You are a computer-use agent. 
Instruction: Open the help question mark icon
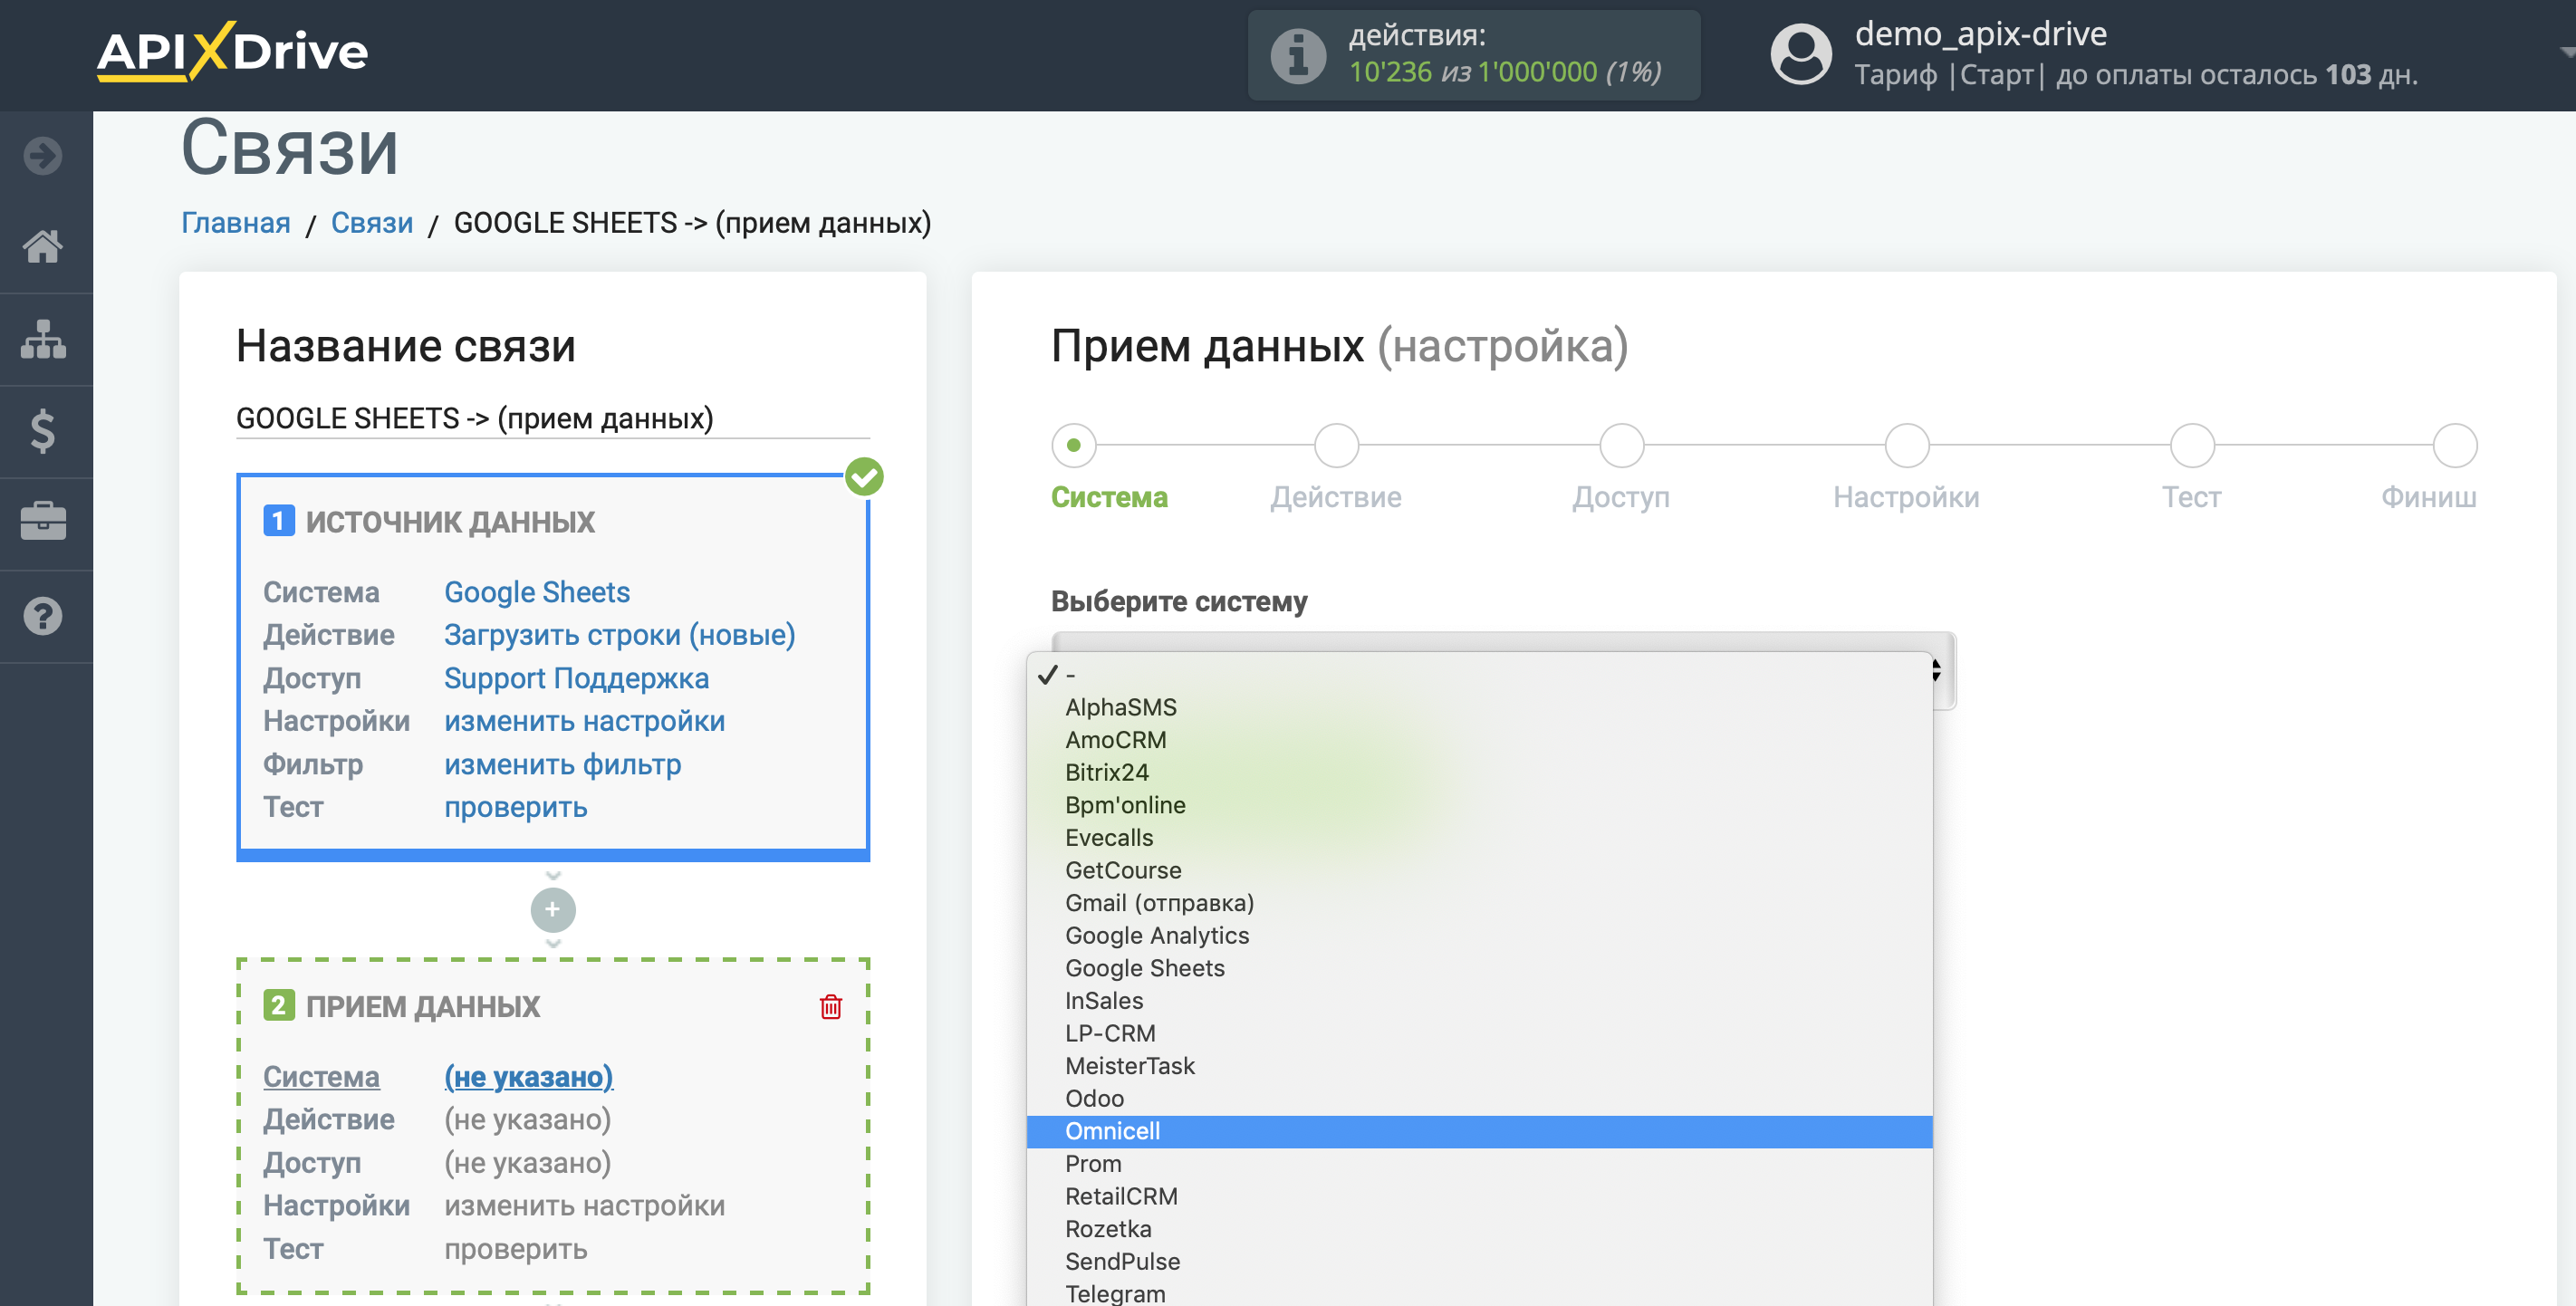click(43, 616)
